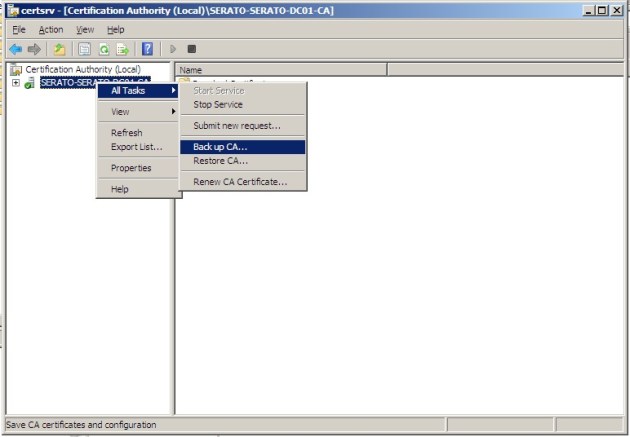Click the green Refresh toolbar icon
Screen dimensions: 630x437
point(103,48)
